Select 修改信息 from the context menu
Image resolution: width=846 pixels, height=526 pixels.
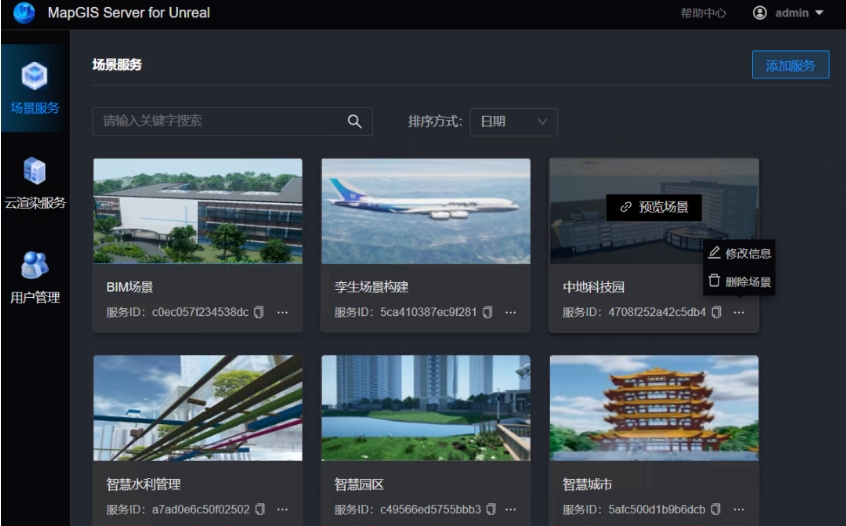(x=740, y=254)
